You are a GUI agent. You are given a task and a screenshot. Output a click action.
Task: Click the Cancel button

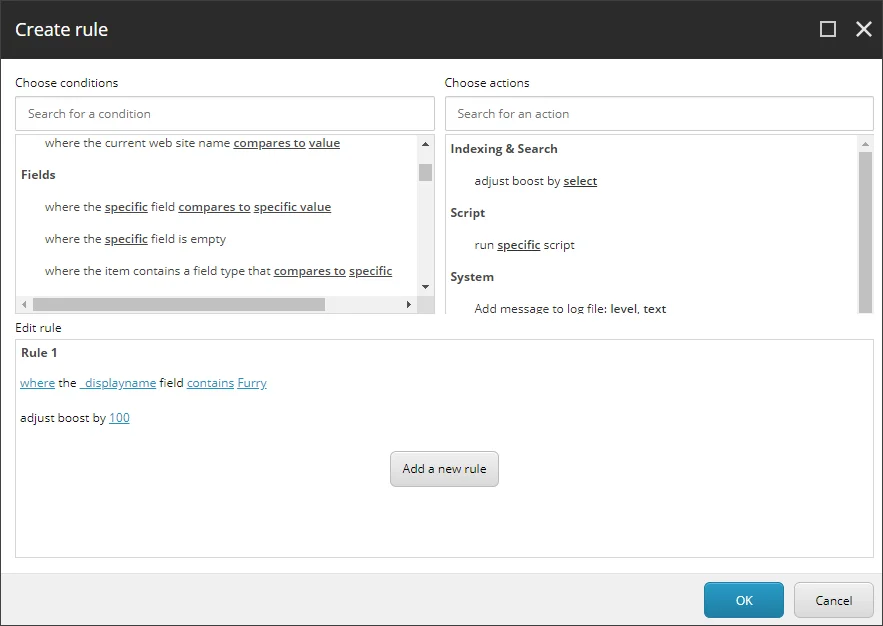[x=833, y=600]
